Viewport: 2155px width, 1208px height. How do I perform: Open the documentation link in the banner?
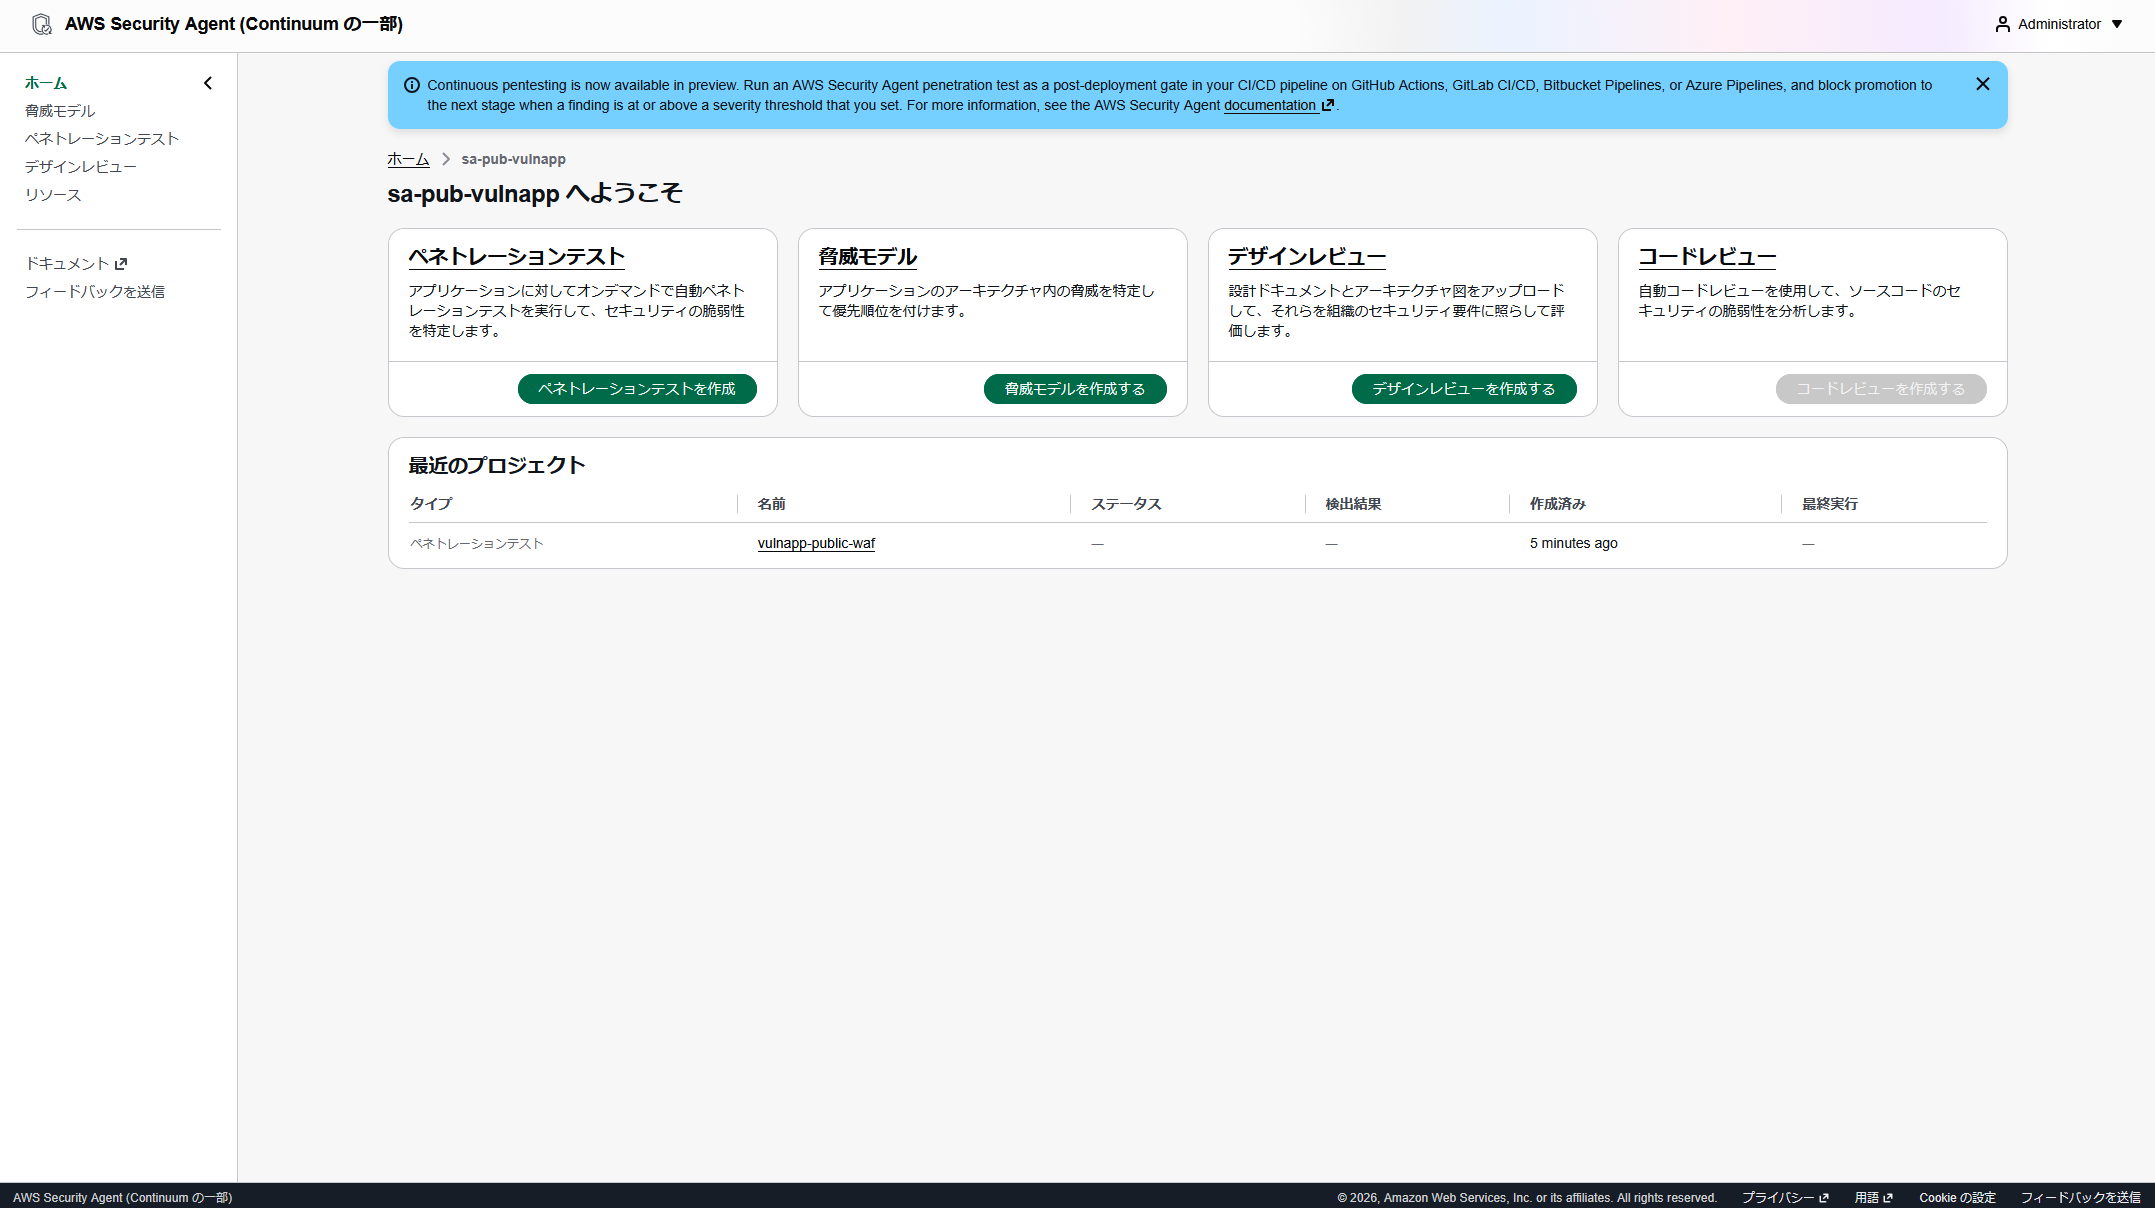(x=1278, y=105)
